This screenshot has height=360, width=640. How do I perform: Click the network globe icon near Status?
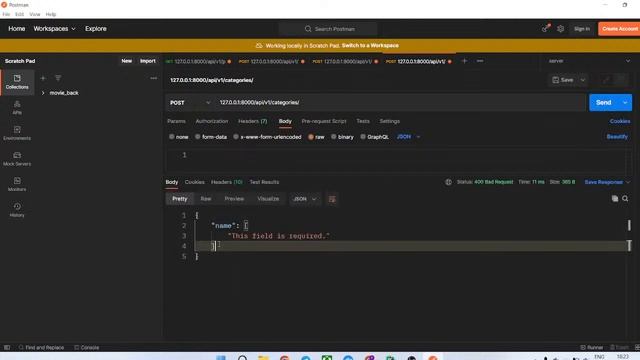pyautogui.click(x=448, y=182)
